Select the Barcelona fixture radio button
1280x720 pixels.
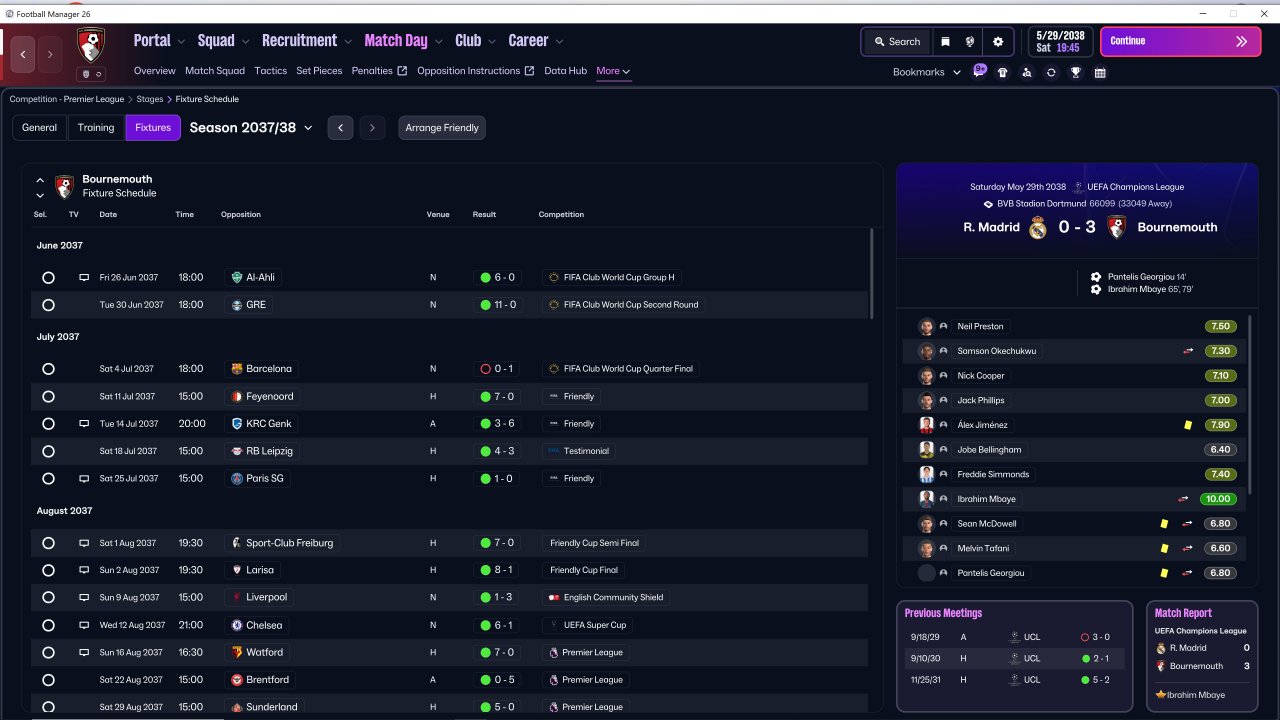tap(48, 369)
